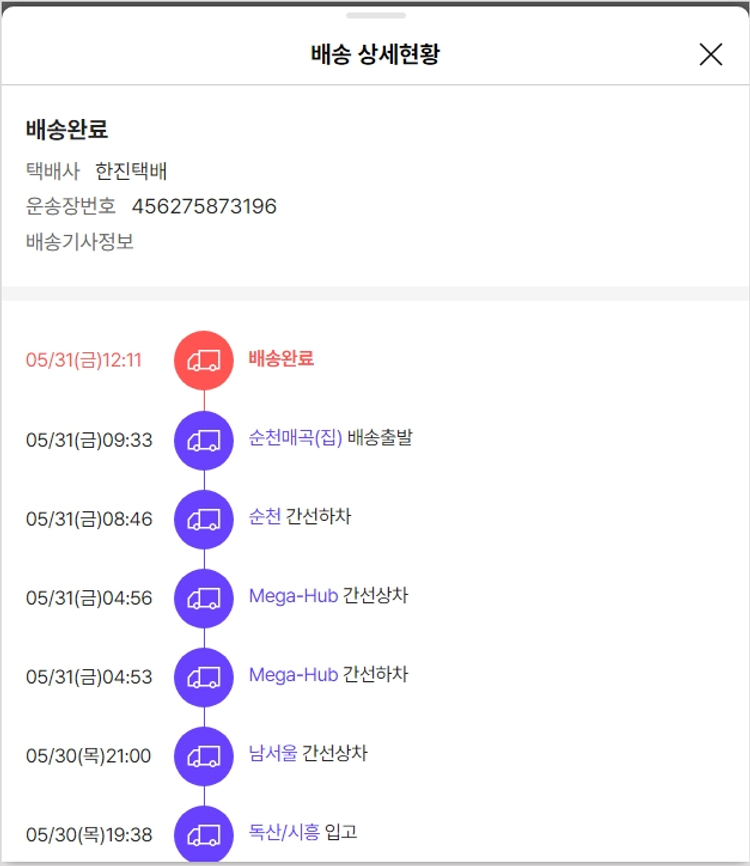This screenshot has height=866, width=750.
Task: Open the 독산/시흥 location link
Action: pyautogui.click(x=285, y=832)
